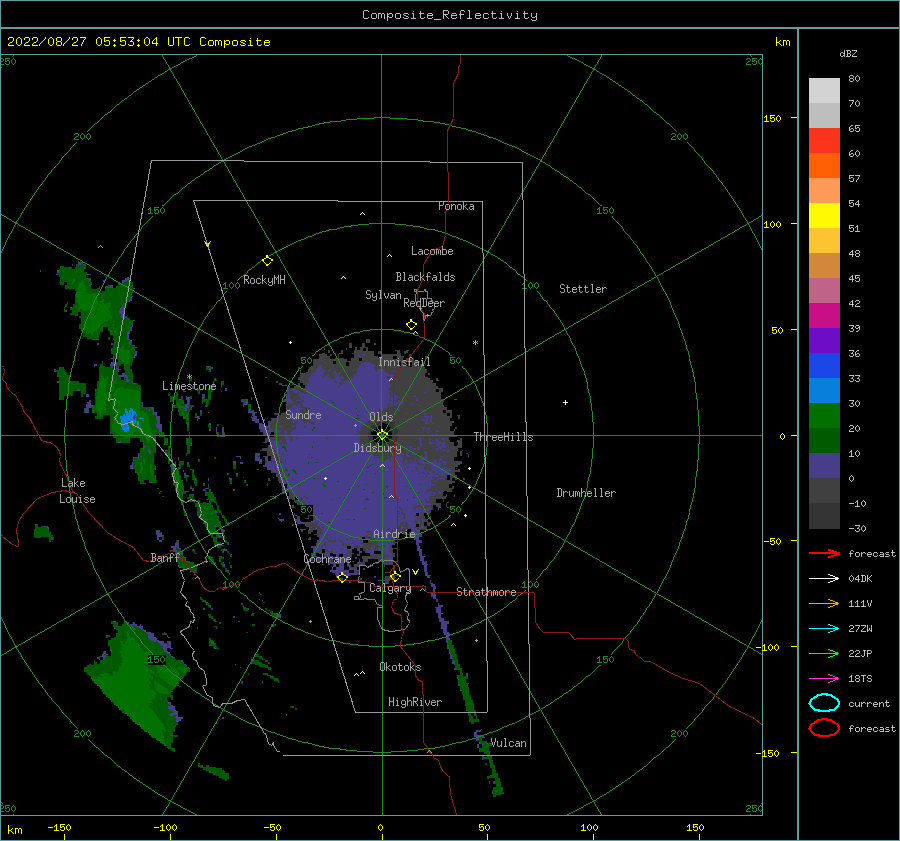Click the ThreeHills town label
The width and height of the screenshot is (900, 841).
[503, 437]
